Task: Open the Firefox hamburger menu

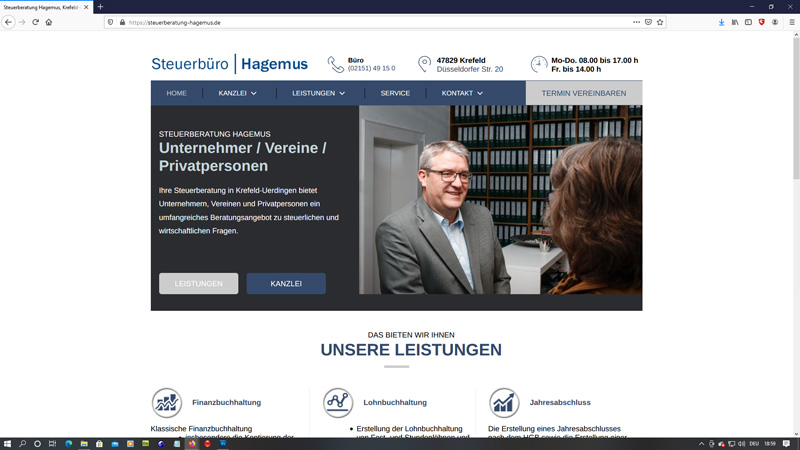Action: pos(792,22)
